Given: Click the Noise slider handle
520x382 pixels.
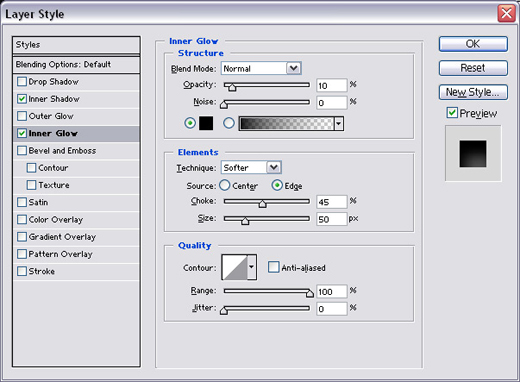Looking at the screenshot, I should coord(224,105).
